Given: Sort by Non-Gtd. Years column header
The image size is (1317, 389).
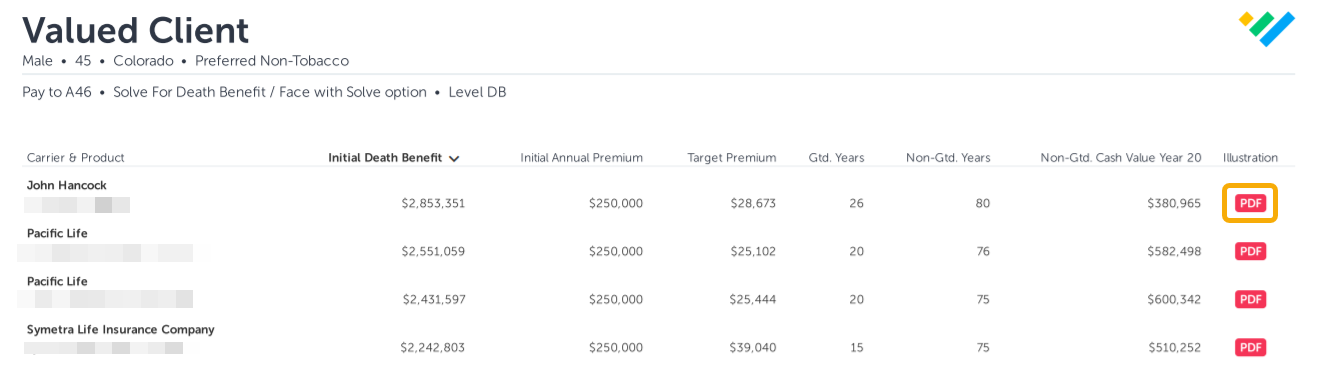Looking at the screenshot, I should 948,158.
